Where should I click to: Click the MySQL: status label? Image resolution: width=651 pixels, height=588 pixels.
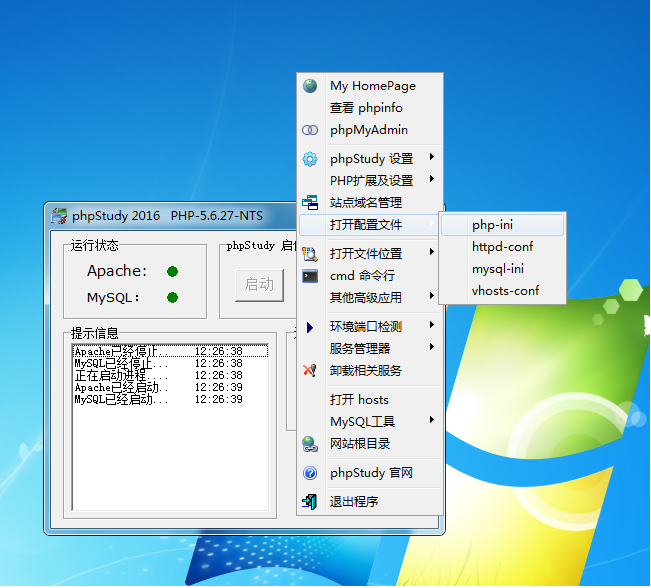point(113,298)
